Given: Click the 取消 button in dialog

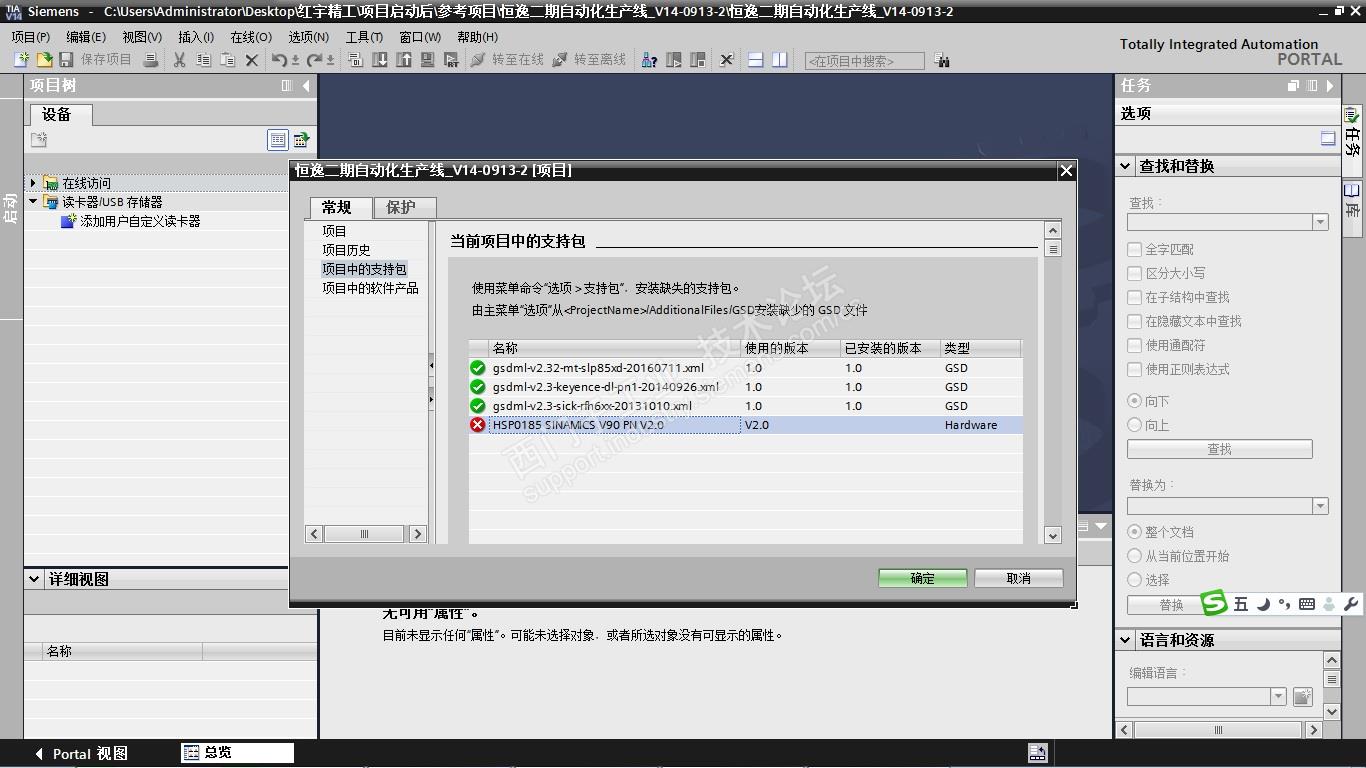Looking at the screenshot, I should [1019, 578].
